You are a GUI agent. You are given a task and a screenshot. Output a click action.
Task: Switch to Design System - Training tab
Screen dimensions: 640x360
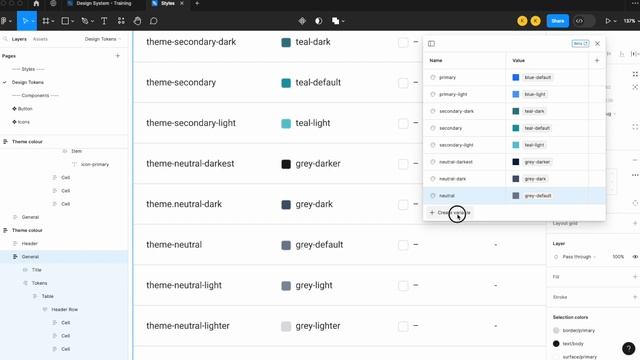(x=104, y=3)
